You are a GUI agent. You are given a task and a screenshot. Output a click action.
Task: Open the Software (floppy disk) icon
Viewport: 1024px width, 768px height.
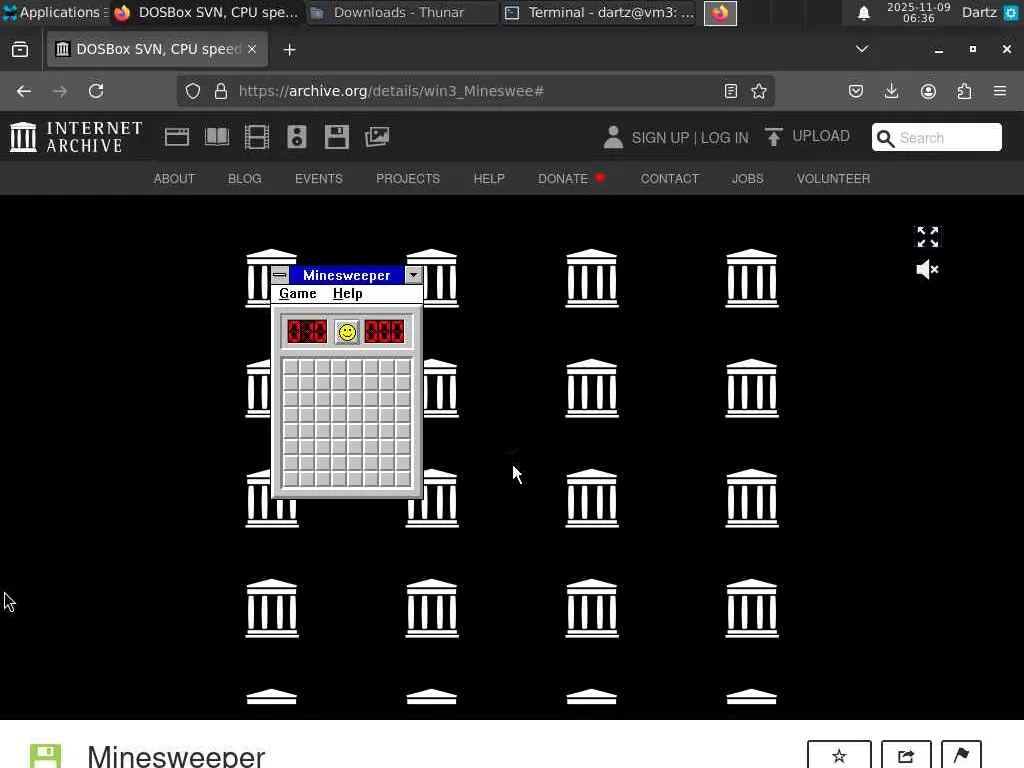337,137
